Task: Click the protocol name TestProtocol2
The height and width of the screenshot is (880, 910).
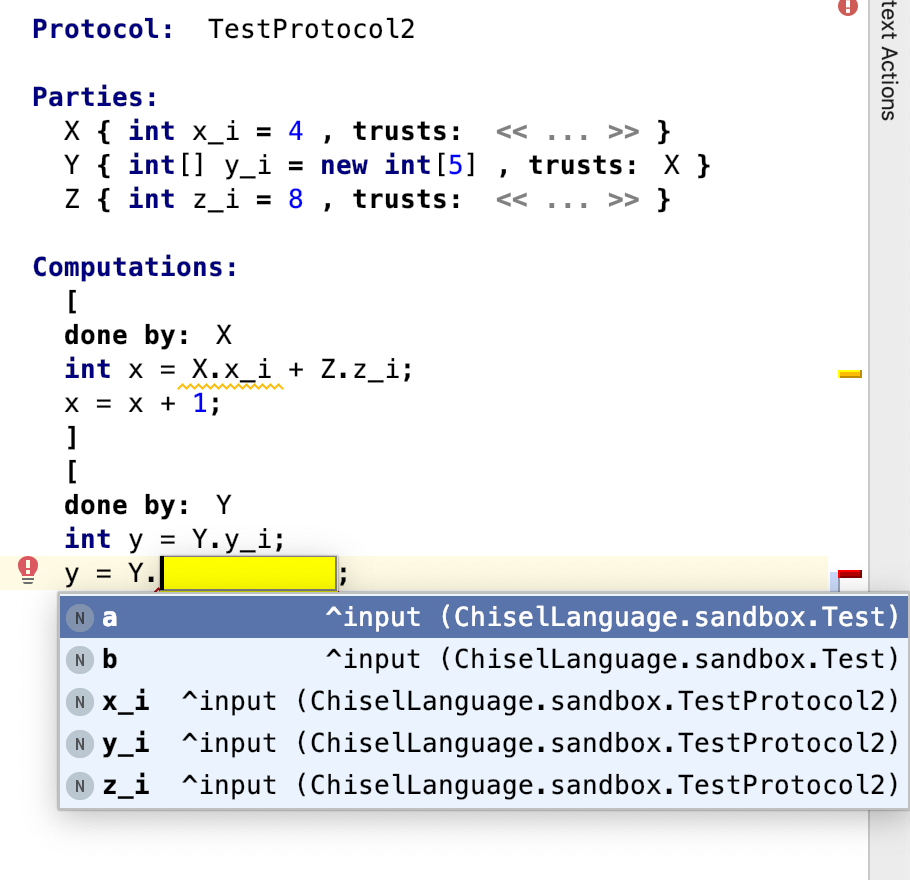Action: click(x=311, y=28)
